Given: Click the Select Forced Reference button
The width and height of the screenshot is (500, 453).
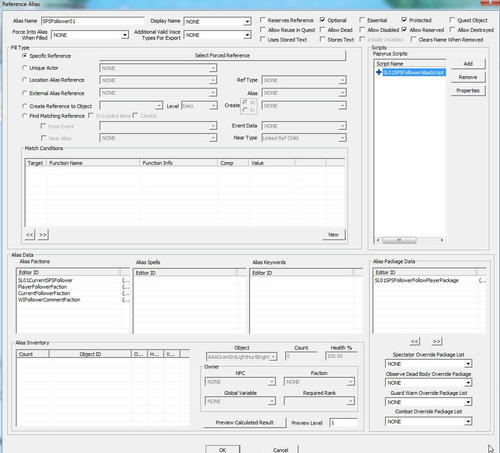Looking at the screenshot, I should point(222,55).
